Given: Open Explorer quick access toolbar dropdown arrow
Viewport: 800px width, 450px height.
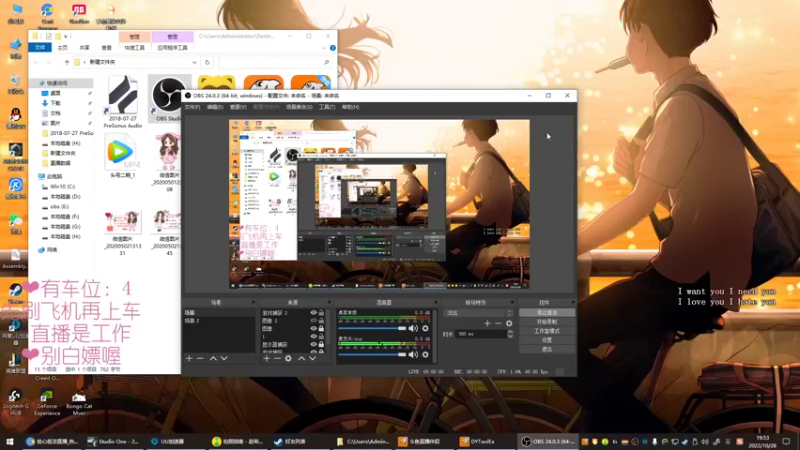Looking at the screenshot, I should point(66,37).
